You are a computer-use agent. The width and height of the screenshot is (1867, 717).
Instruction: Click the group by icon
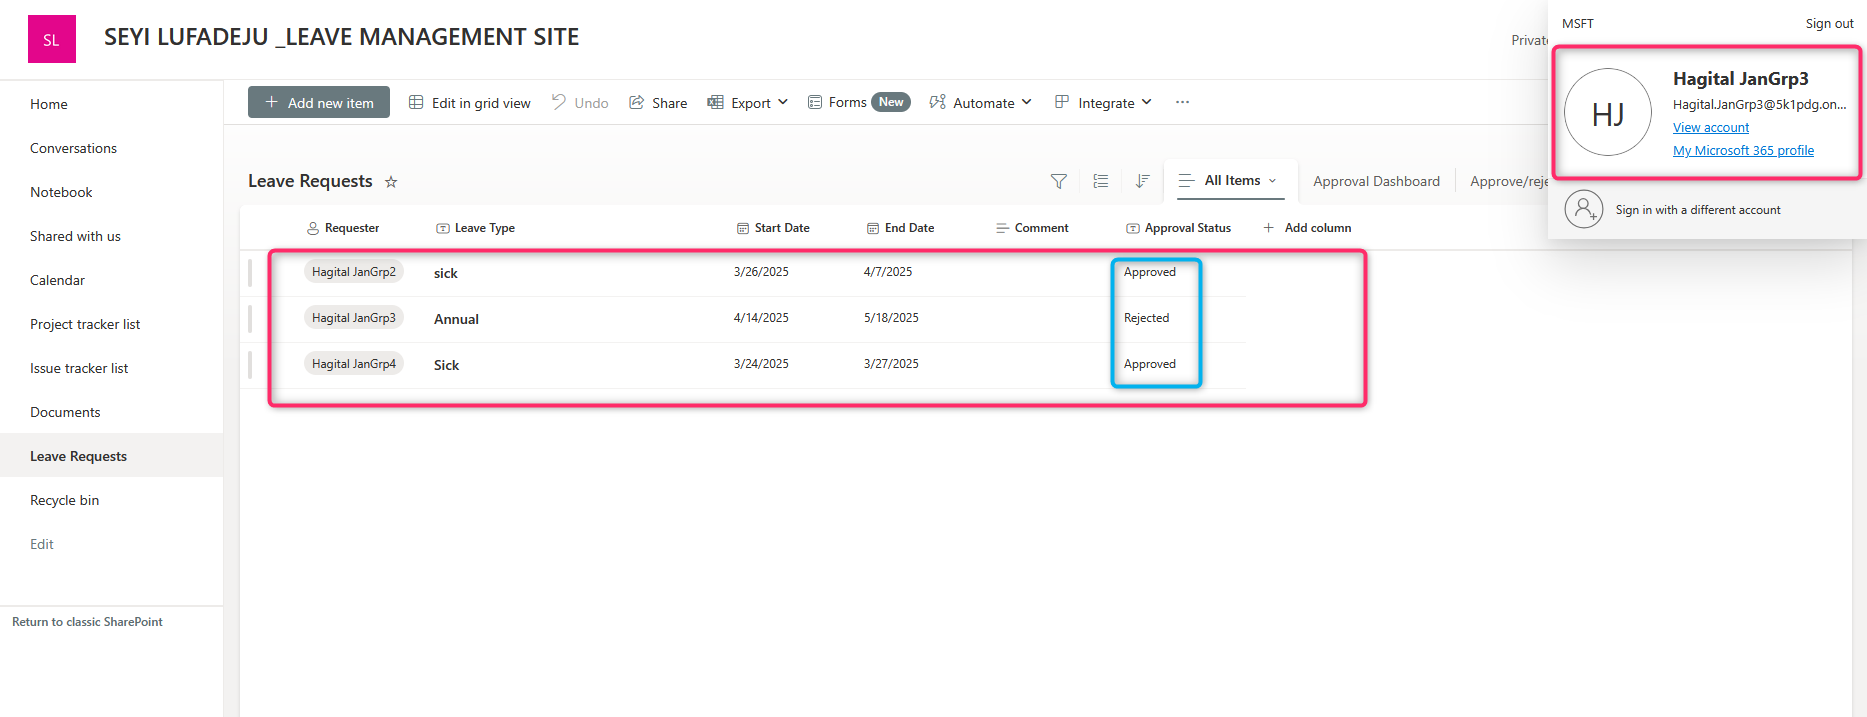tap(1101, 181)
